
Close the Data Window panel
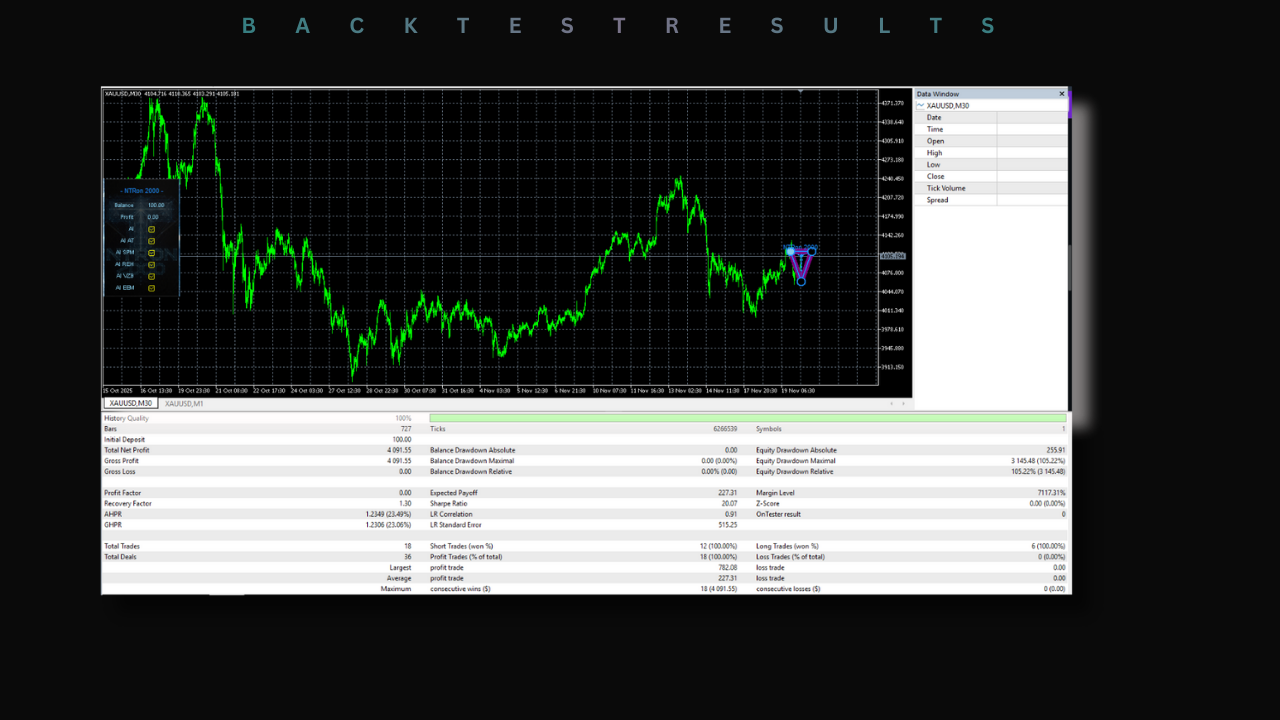[1062, 94]
